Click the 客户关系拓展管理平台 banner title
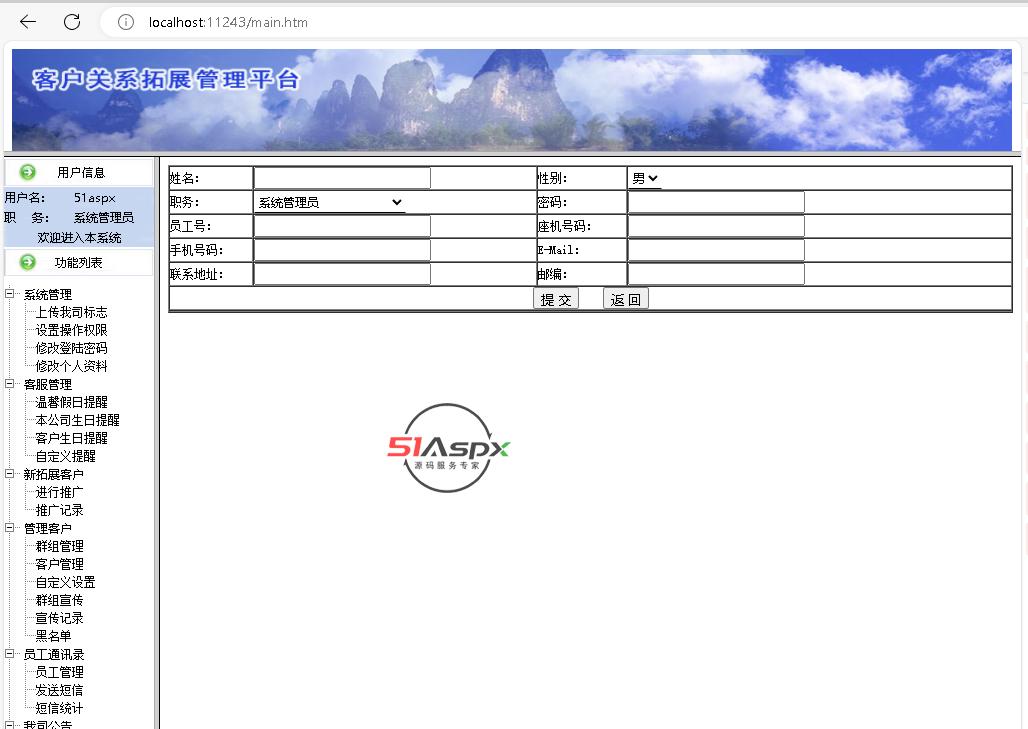 [x=166, y=79]
